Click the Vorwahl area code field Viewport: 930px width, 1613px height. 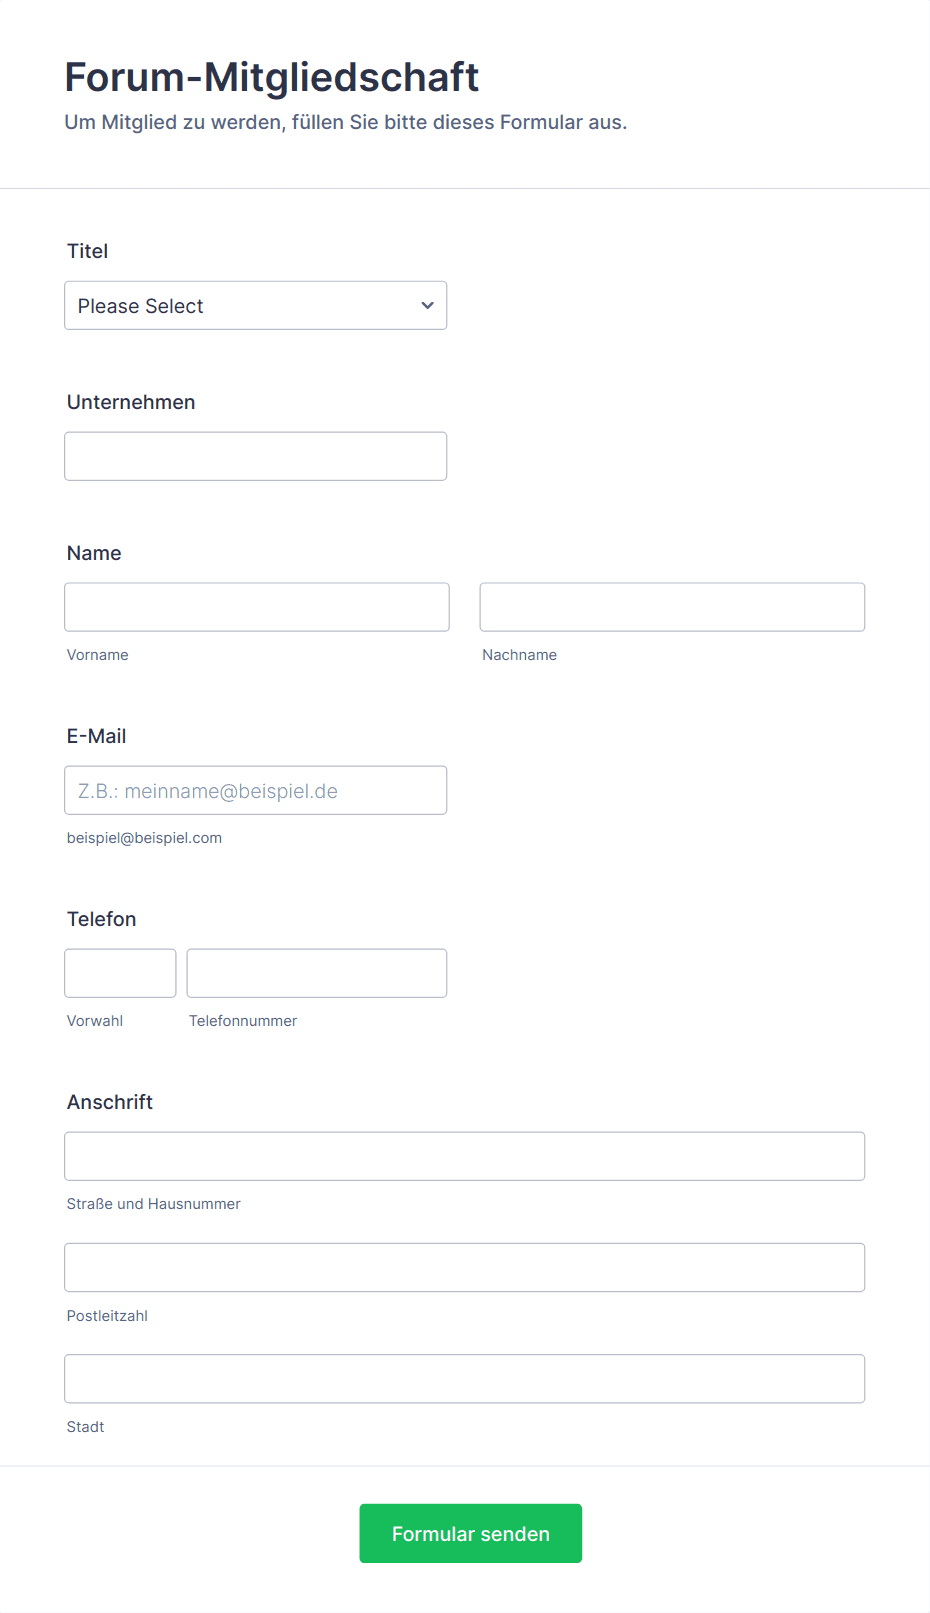click(120, 973)
